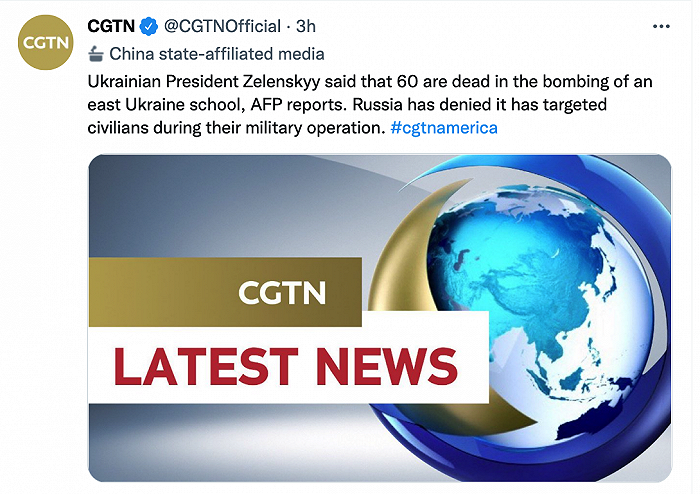Open the #cgtnamerica hashtag

point(443,128)
